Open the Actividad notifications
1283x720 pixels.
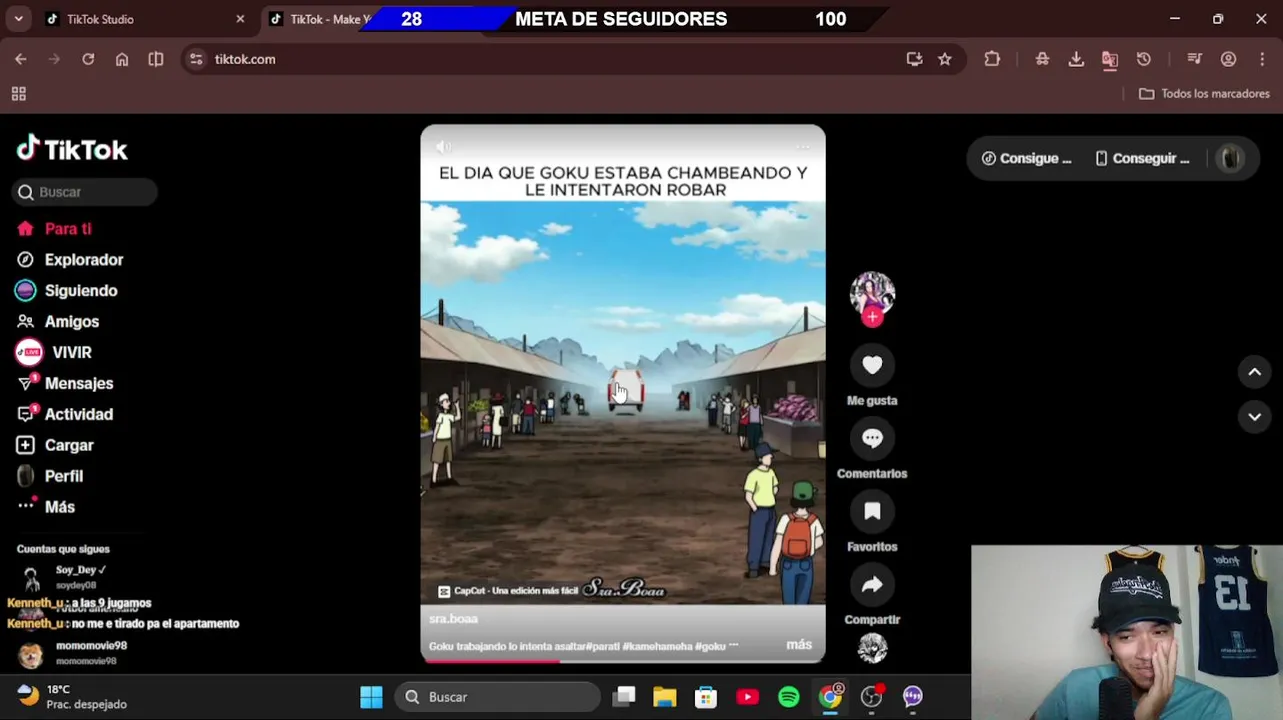pyautogui.click(x=65, y=415)
